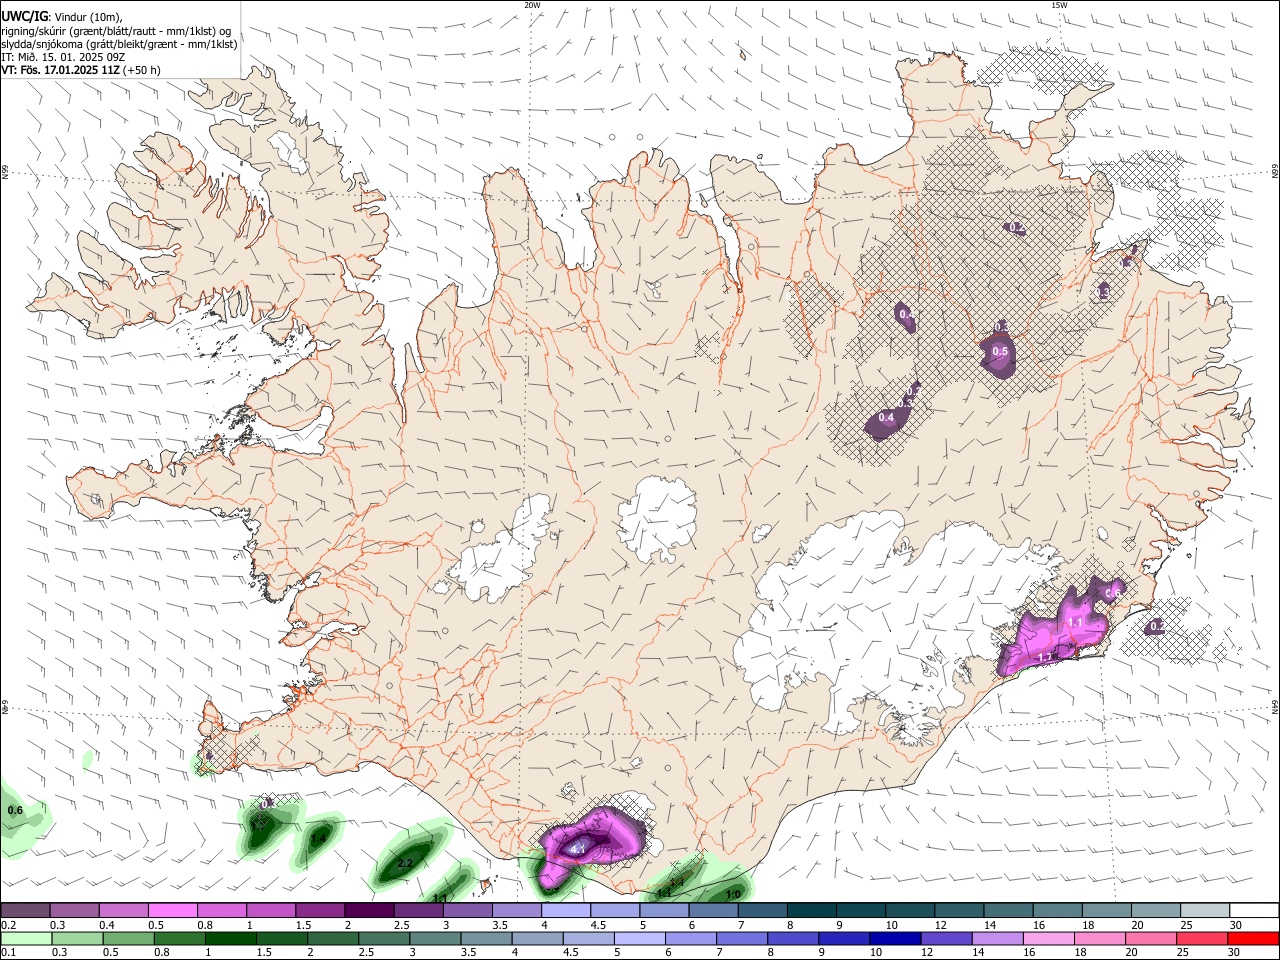Image resolution: width=1280 pixels, height=960 pixels.
Task: Click the 'VT: Fös. 17.01.2025 11Z (+50 h)' line
Action: (x=80, y=70)
